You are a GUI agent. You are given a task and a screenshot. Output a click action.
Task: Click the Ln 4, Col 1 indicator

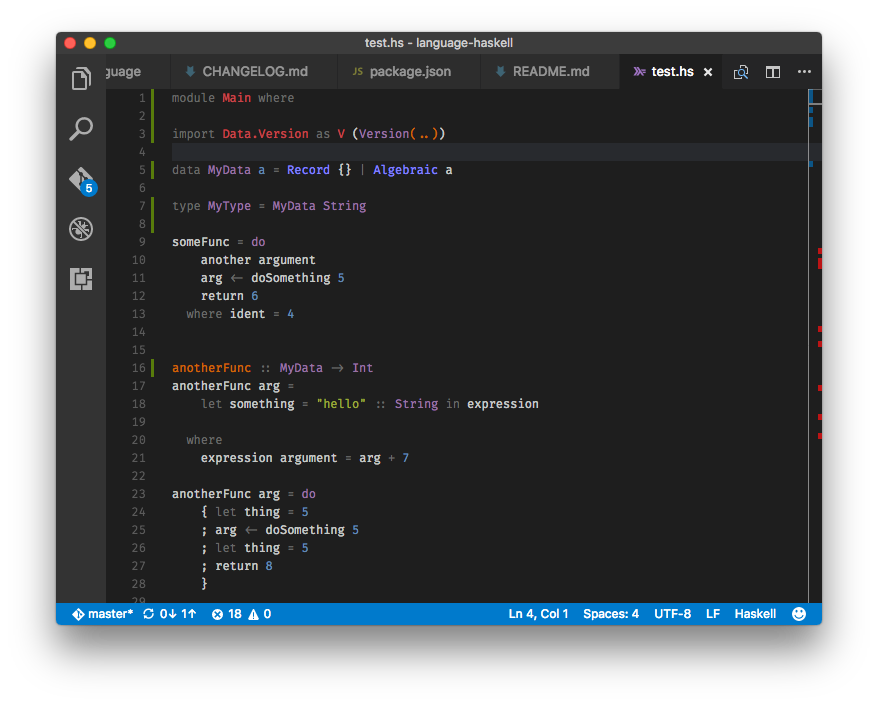pos(538,614)
